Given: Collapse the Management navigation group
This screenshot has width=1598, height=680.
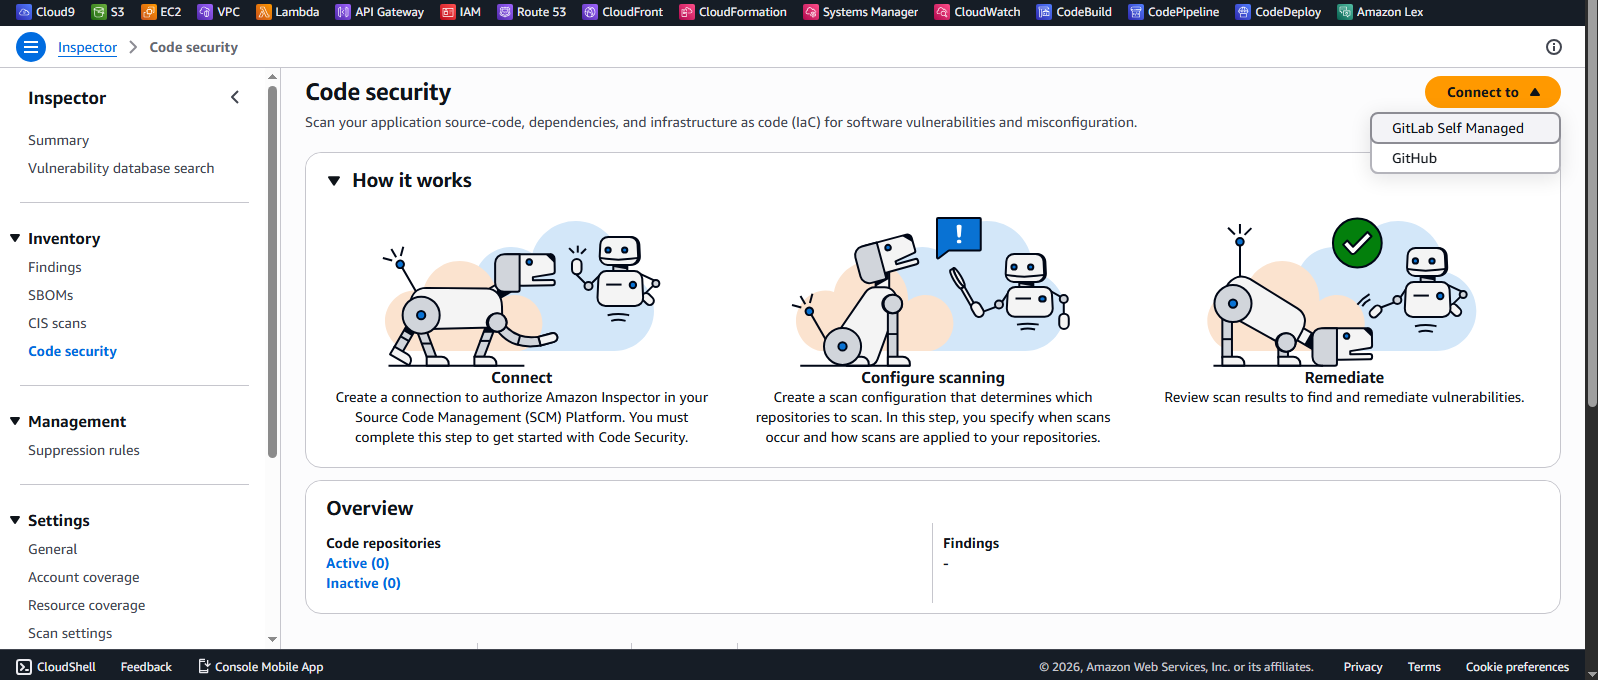Looking at the screenshot, I should [x=15, y=421].
